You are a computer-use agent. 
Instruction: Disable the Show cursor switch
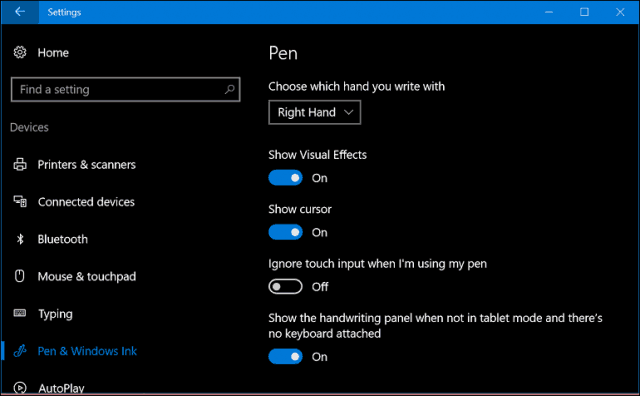click(x=285, y=232)
